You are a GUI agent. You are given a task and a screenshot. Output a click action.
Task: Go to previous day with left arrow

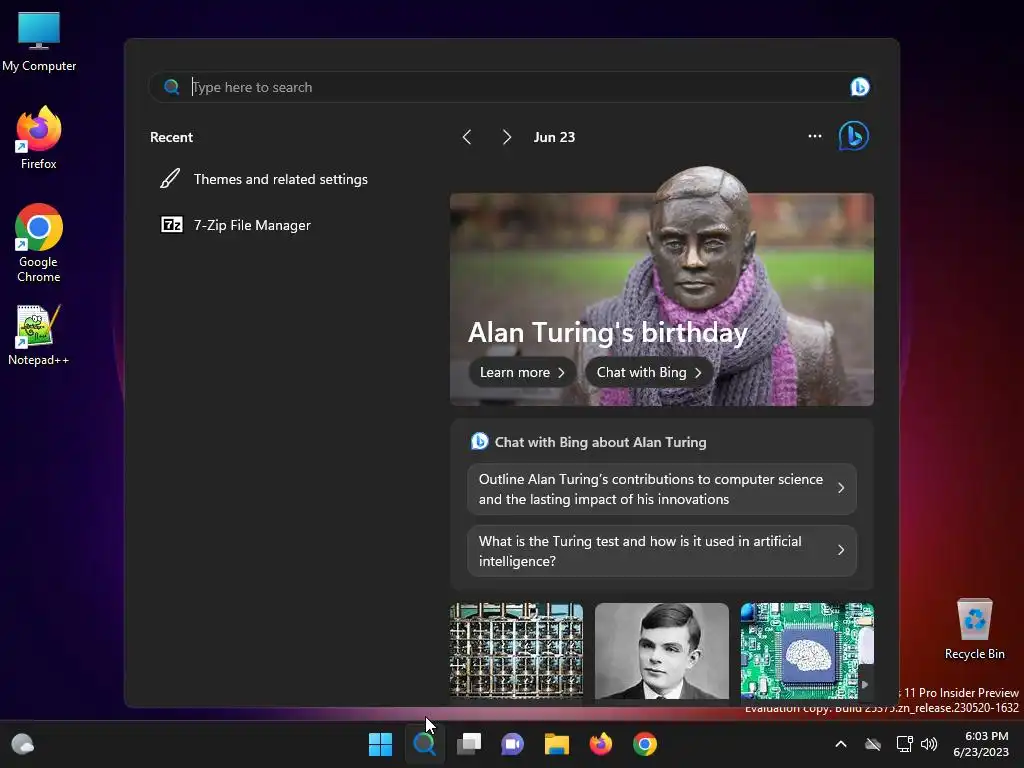pyautogui.click(x=466, y=137)
